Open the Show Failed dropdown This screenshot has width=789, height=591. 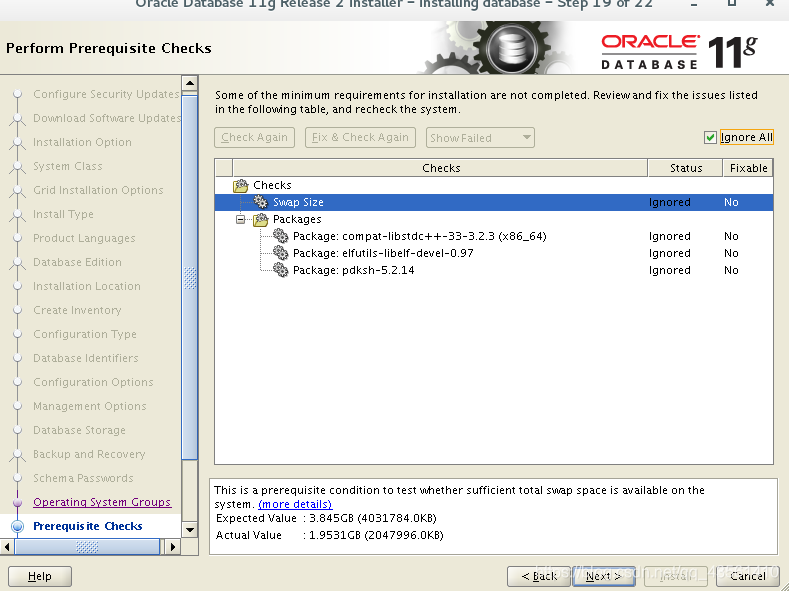(480, 138)
